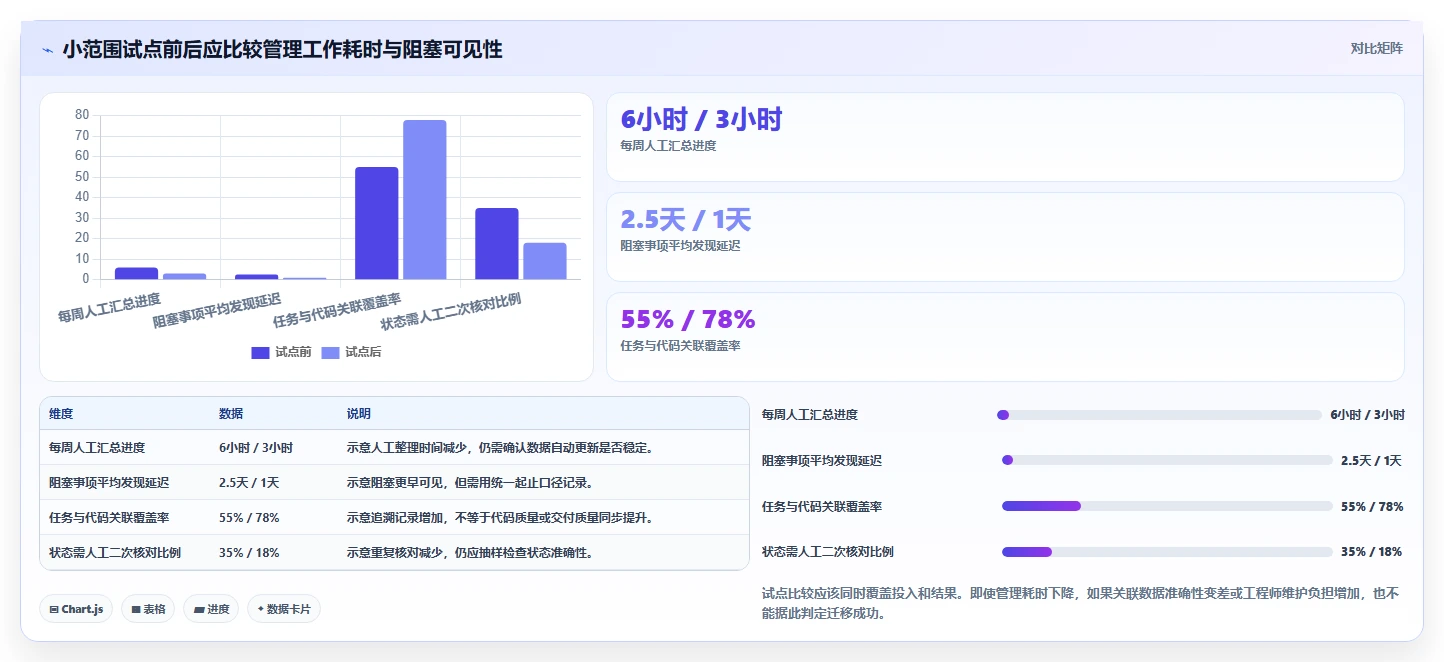Click the 进度 tag chip
Screen dimensions: 1444x662
pos(211,608)
